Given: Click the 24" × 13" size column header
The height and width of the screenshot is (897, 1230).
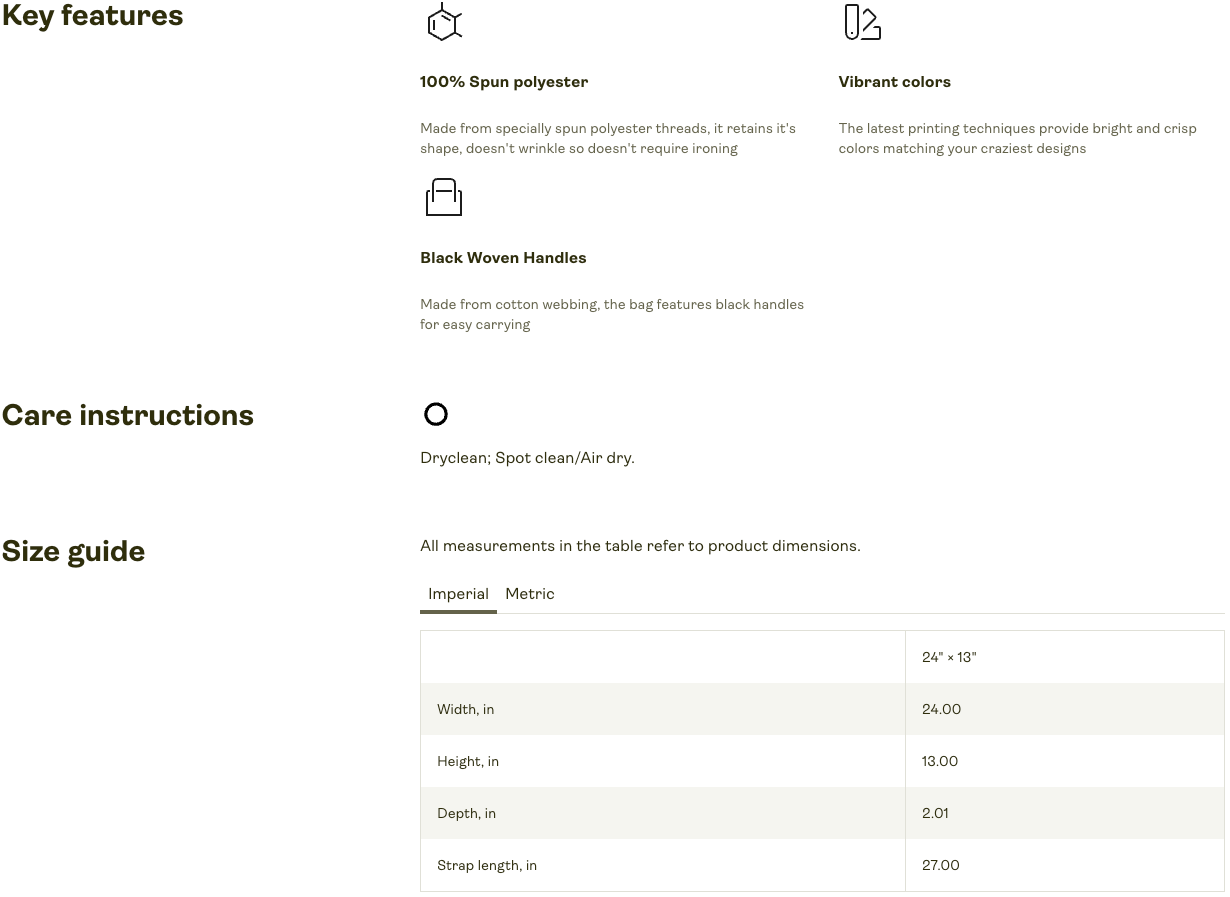Looking at the screenshot, I should pyautogui.click(x=949, y=658).
